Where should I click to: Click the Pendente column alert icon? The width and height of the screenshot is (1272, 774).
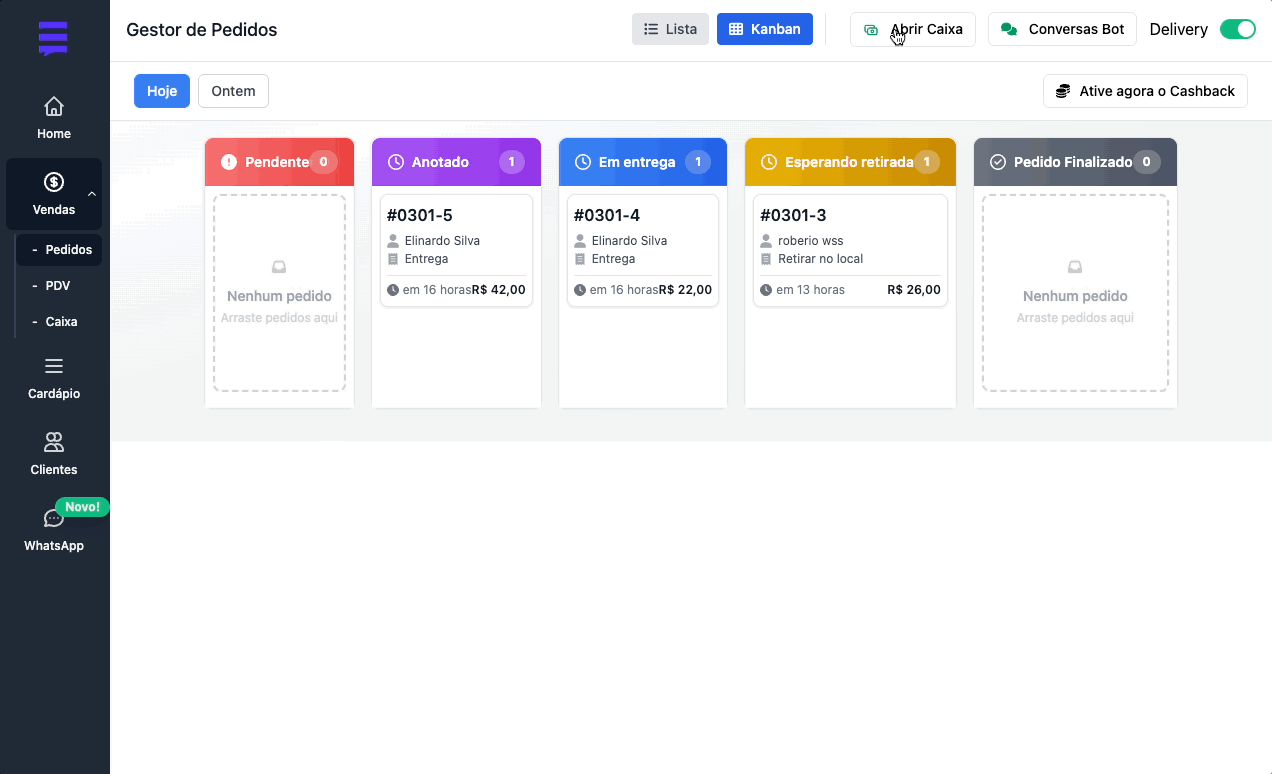click(x=229, y=162)
